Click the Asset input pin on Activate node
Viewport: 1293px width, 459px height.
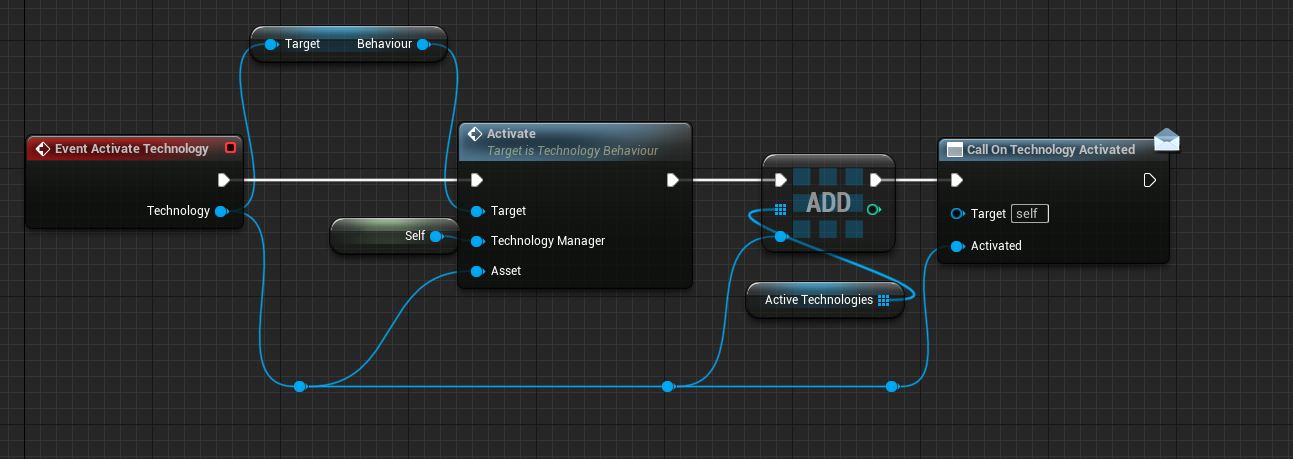click(x=476, y=271)
